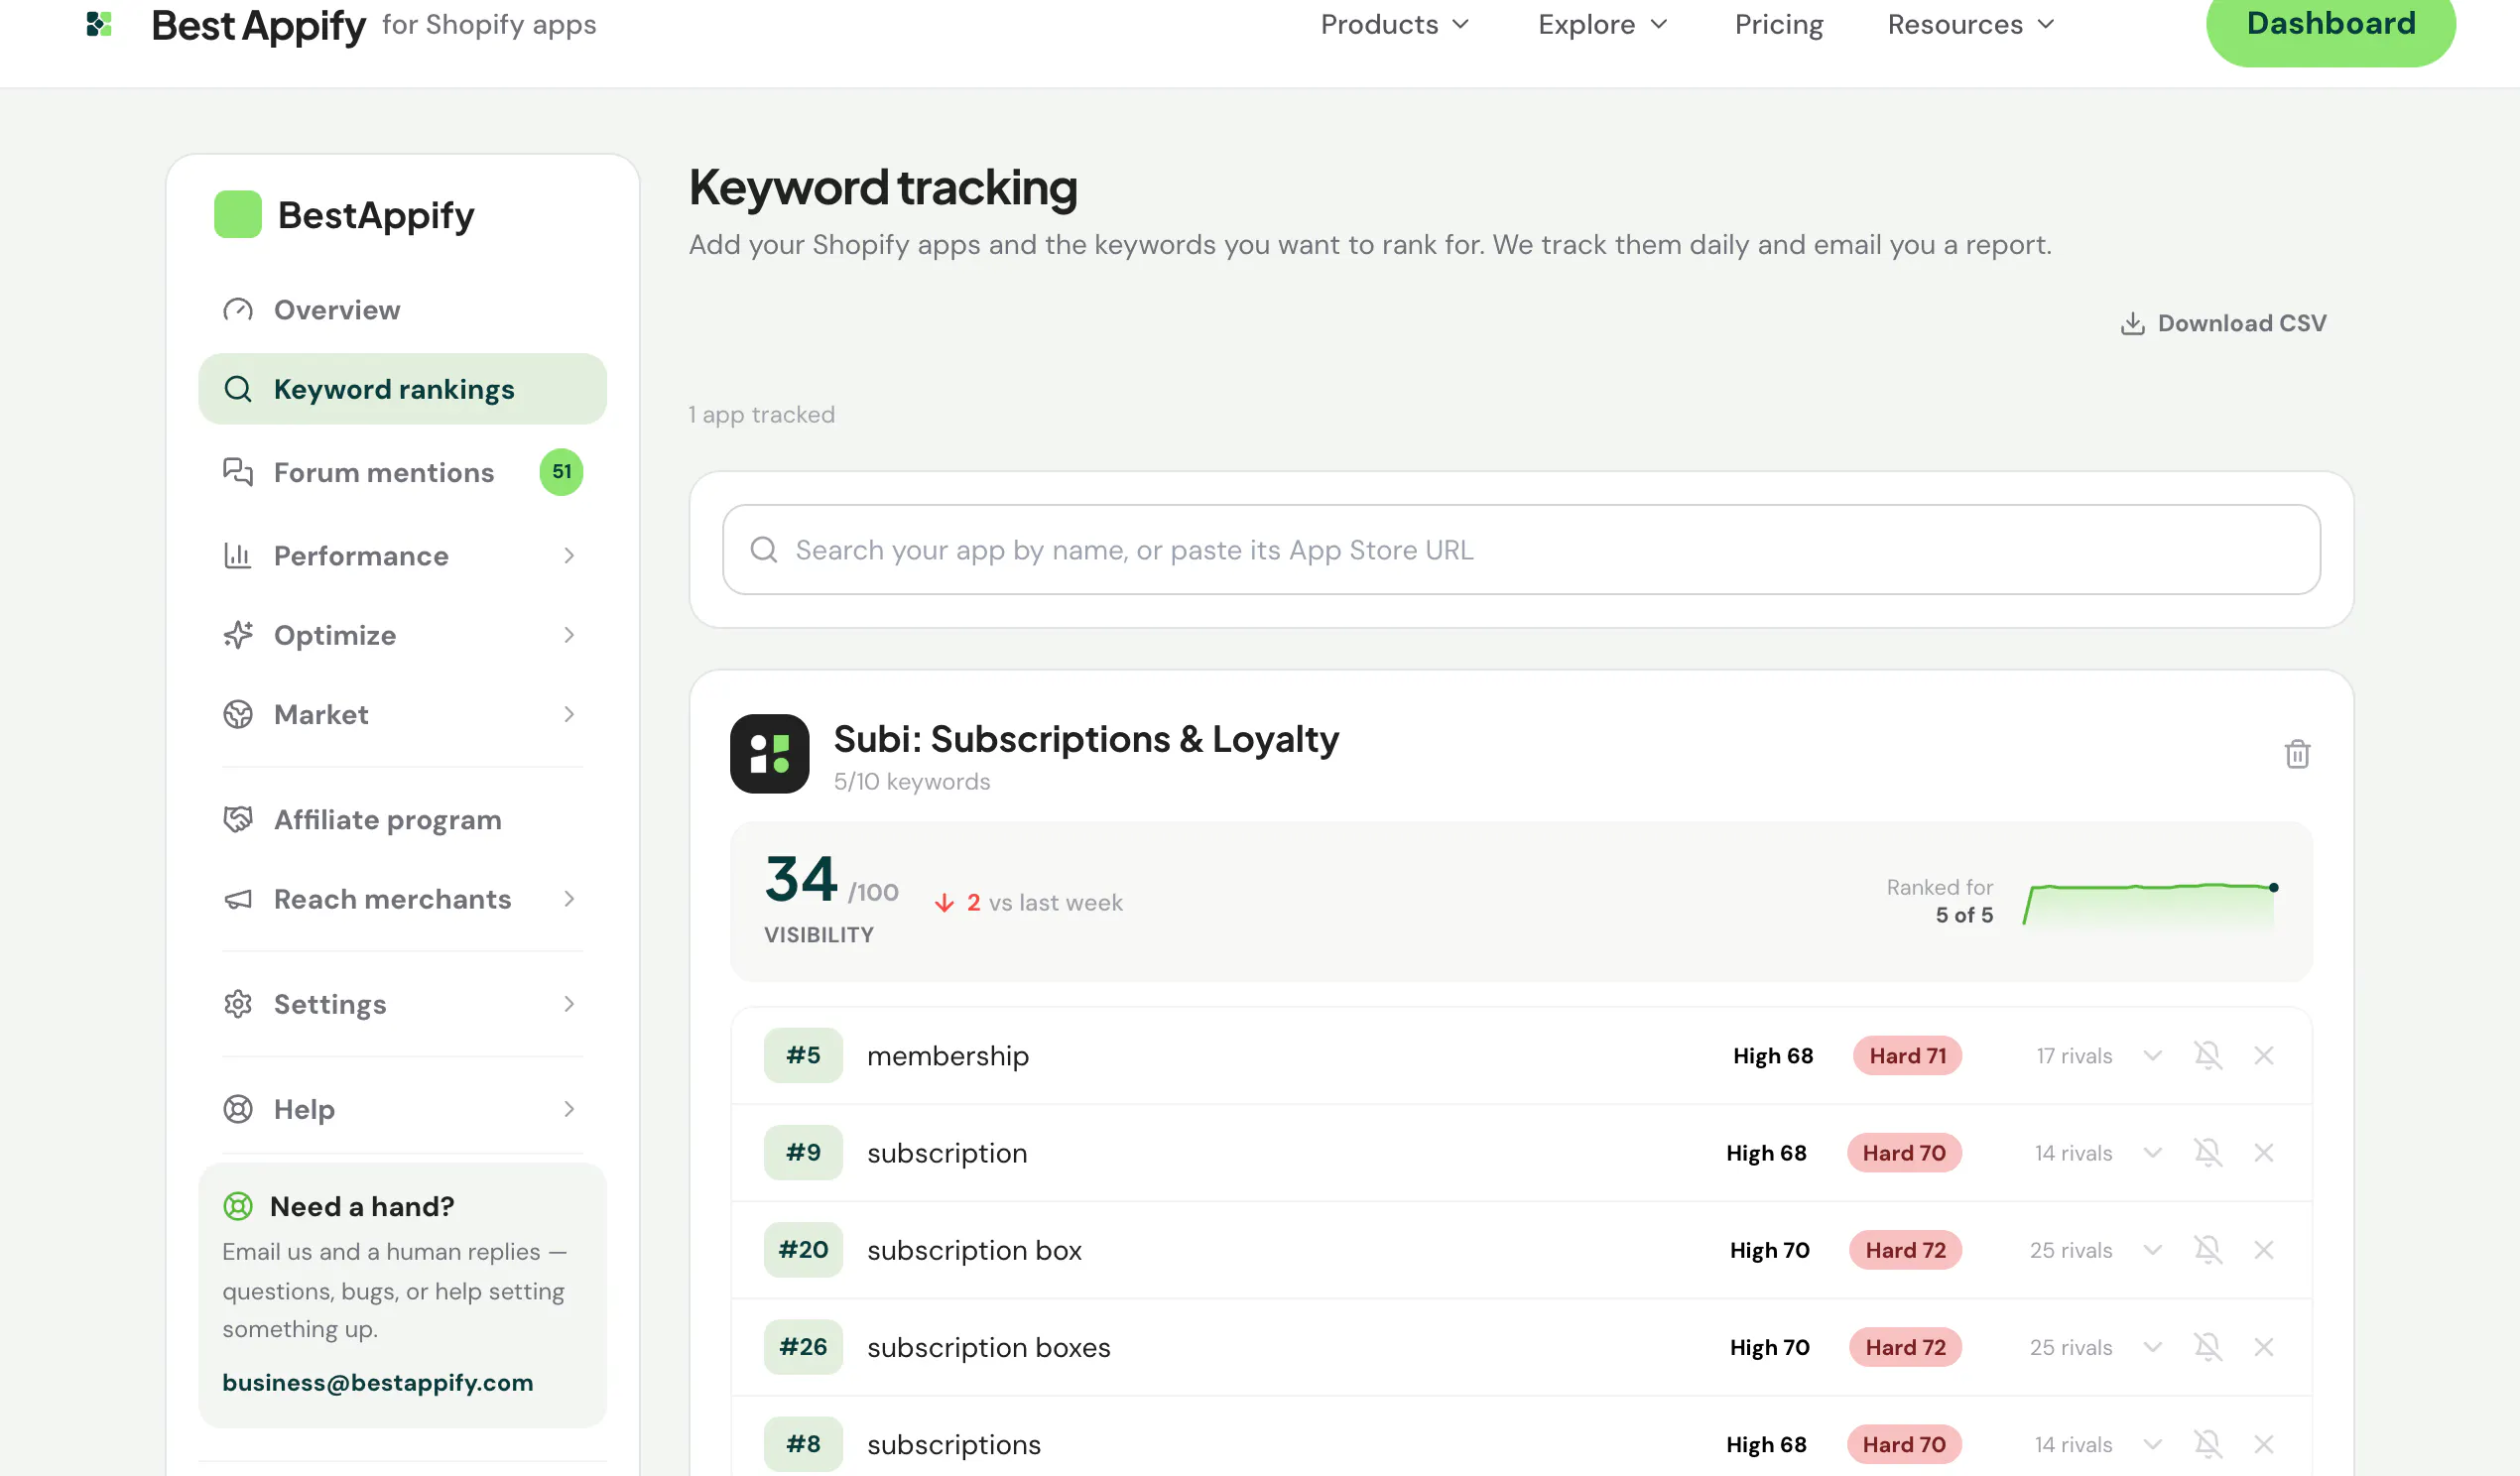Remove the subscription boxes keyword
2520x1476 pixels.
point(2264,1347)
